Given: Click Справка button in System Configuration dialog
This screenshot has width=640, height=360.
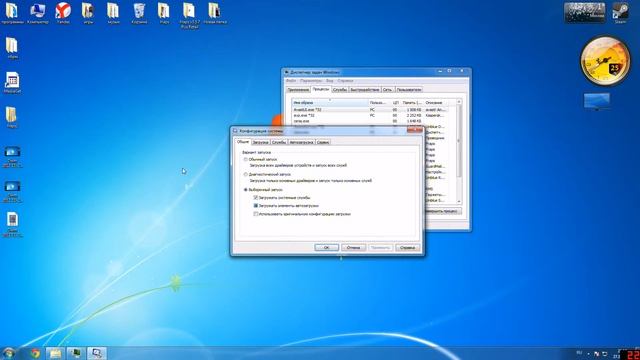Looking at the screenshot, I should (x=407, y=248).
